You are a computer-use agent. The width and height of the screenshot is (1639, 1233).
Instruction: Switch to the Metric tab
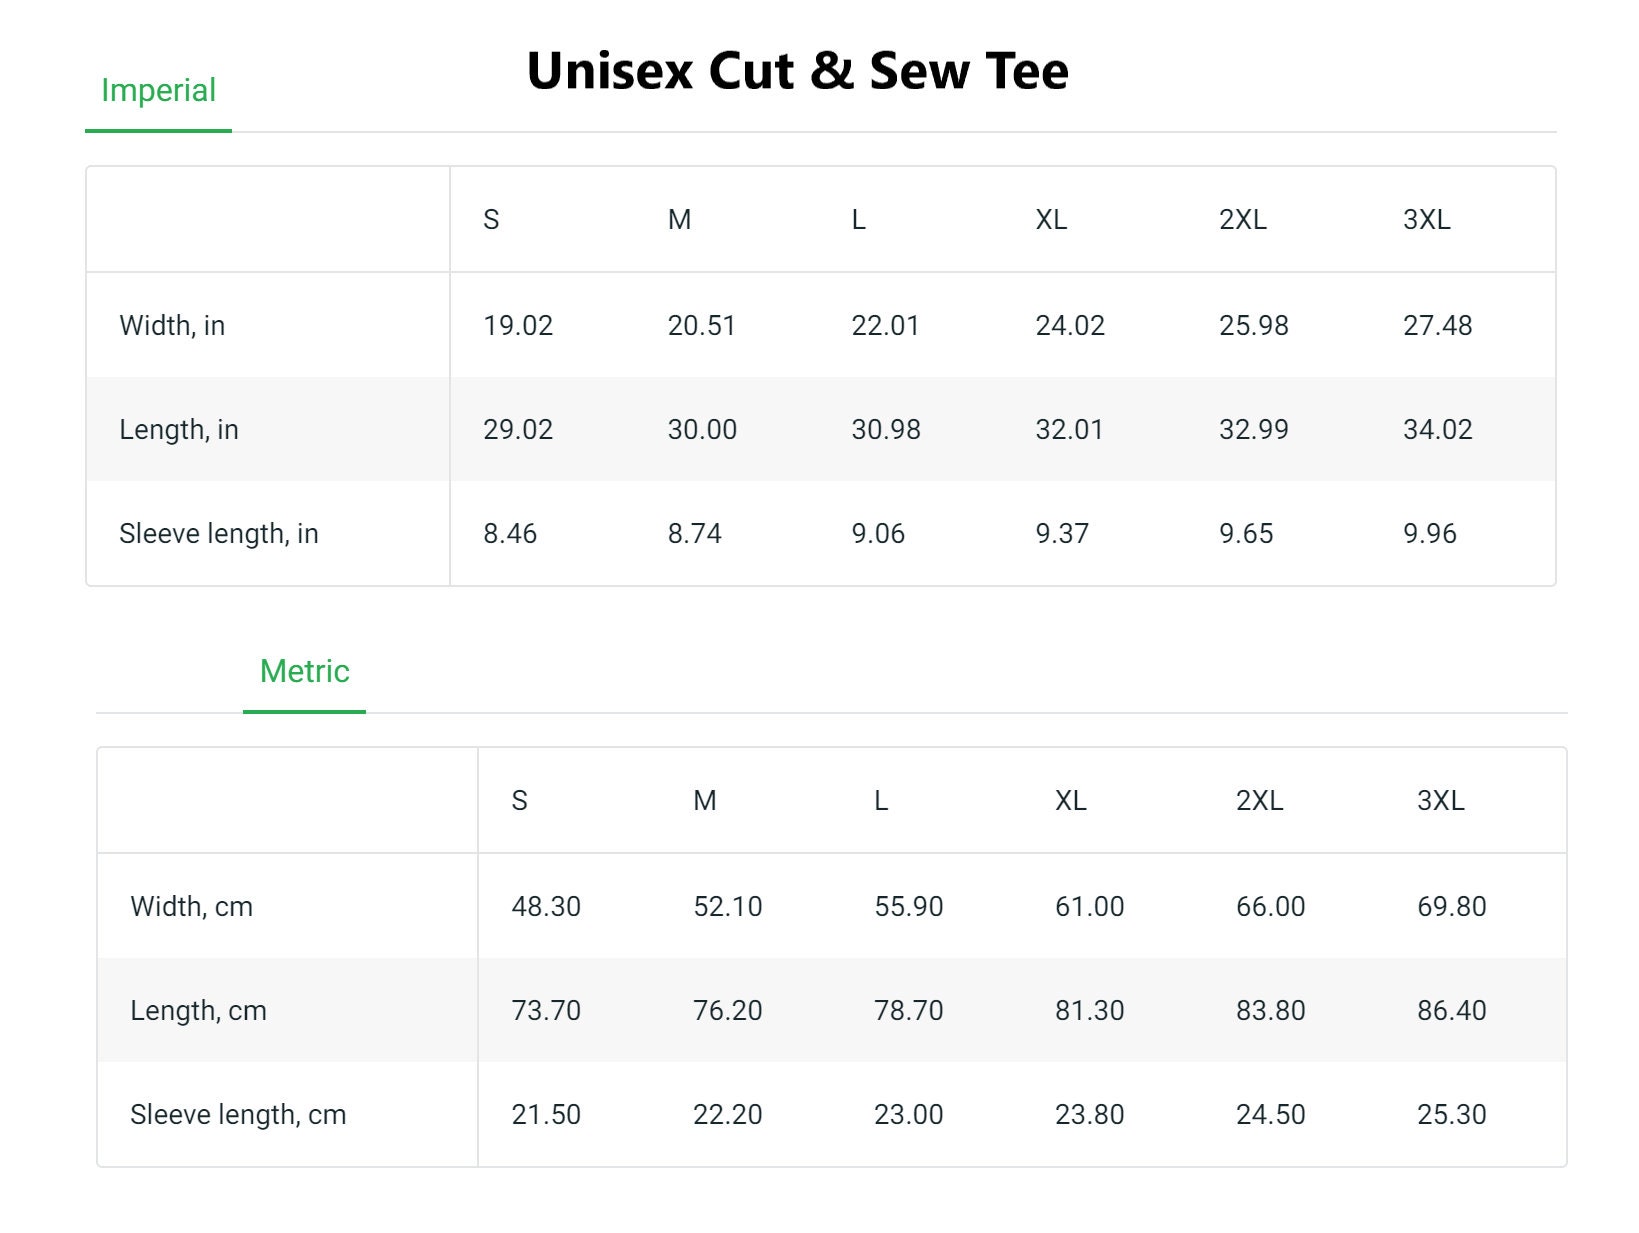304,671
